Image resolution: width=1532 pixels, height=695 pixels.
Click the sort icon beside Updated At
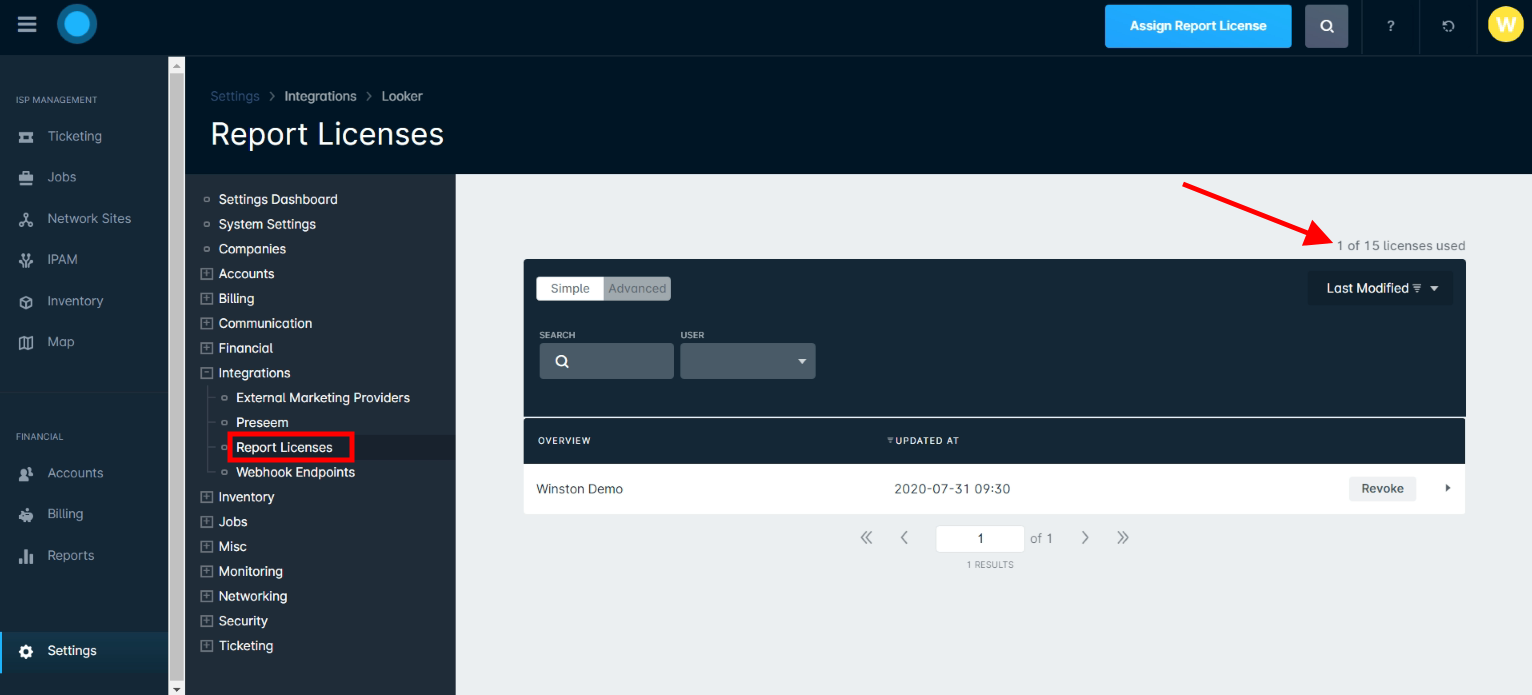pos(890,441)
